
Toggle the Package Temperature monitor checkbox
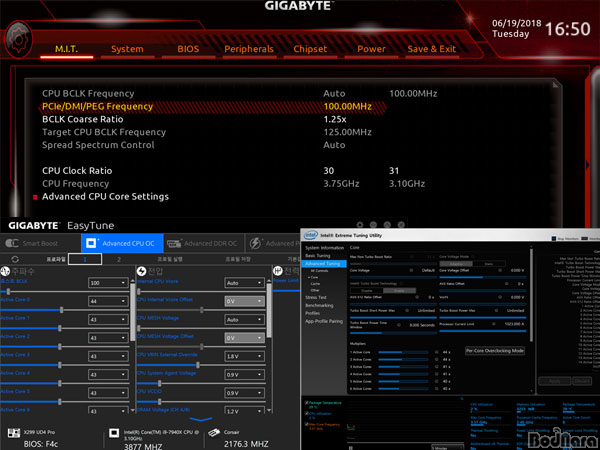coord(306,402)
